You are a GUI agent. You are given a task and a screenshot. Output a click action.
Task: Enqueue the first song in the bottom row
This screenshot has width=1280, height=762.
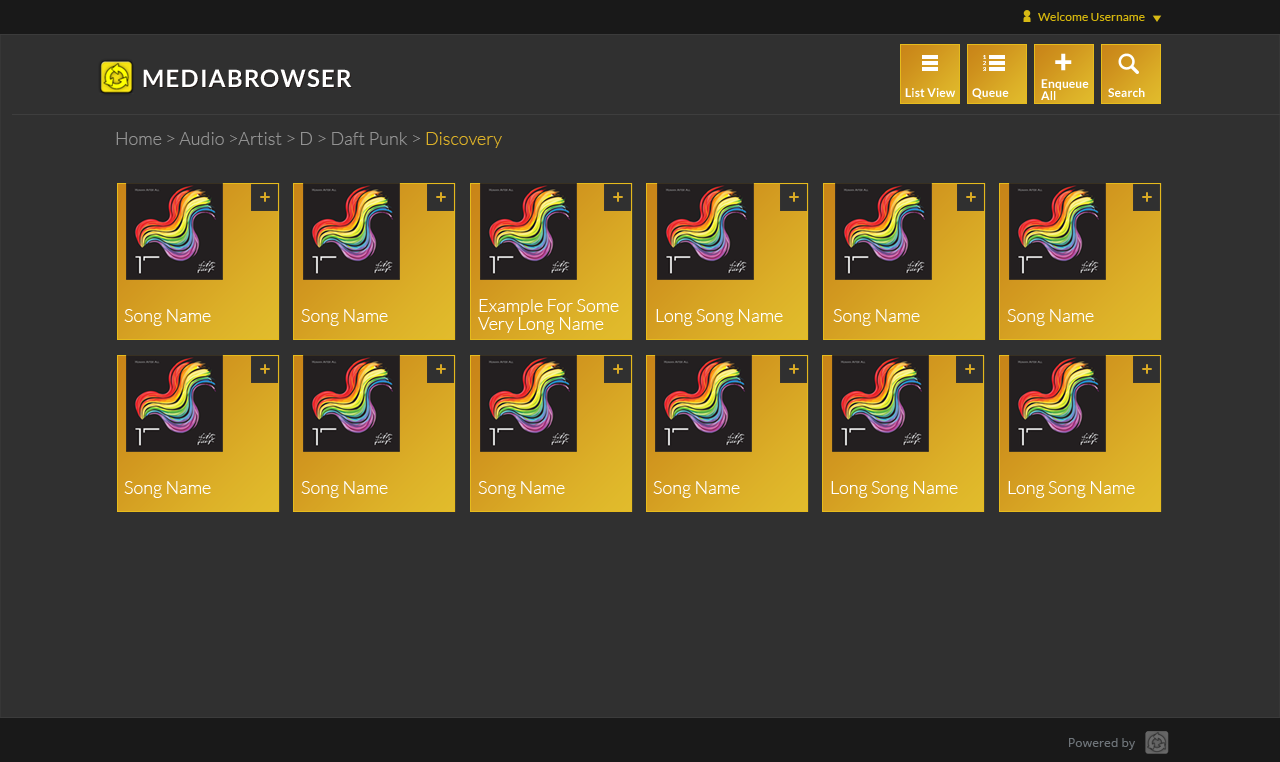[x=265, y=369]
